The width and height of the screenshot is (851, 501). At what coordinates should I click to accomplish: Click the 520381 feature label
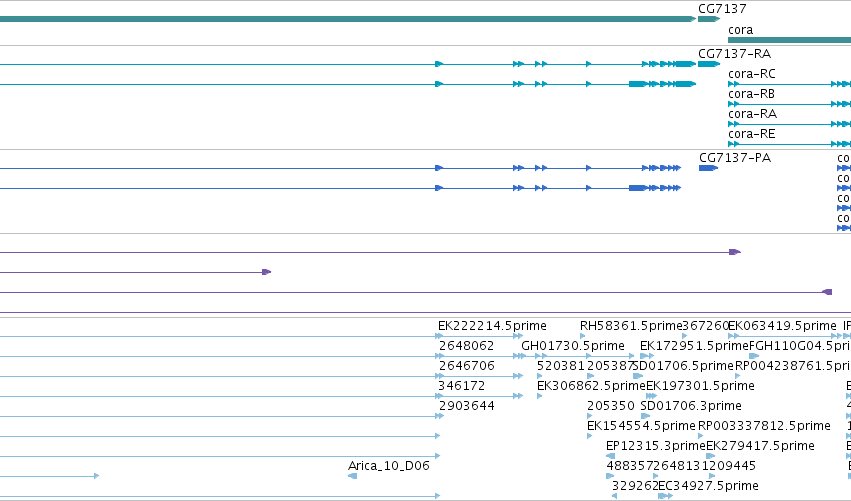click(561, 366)
